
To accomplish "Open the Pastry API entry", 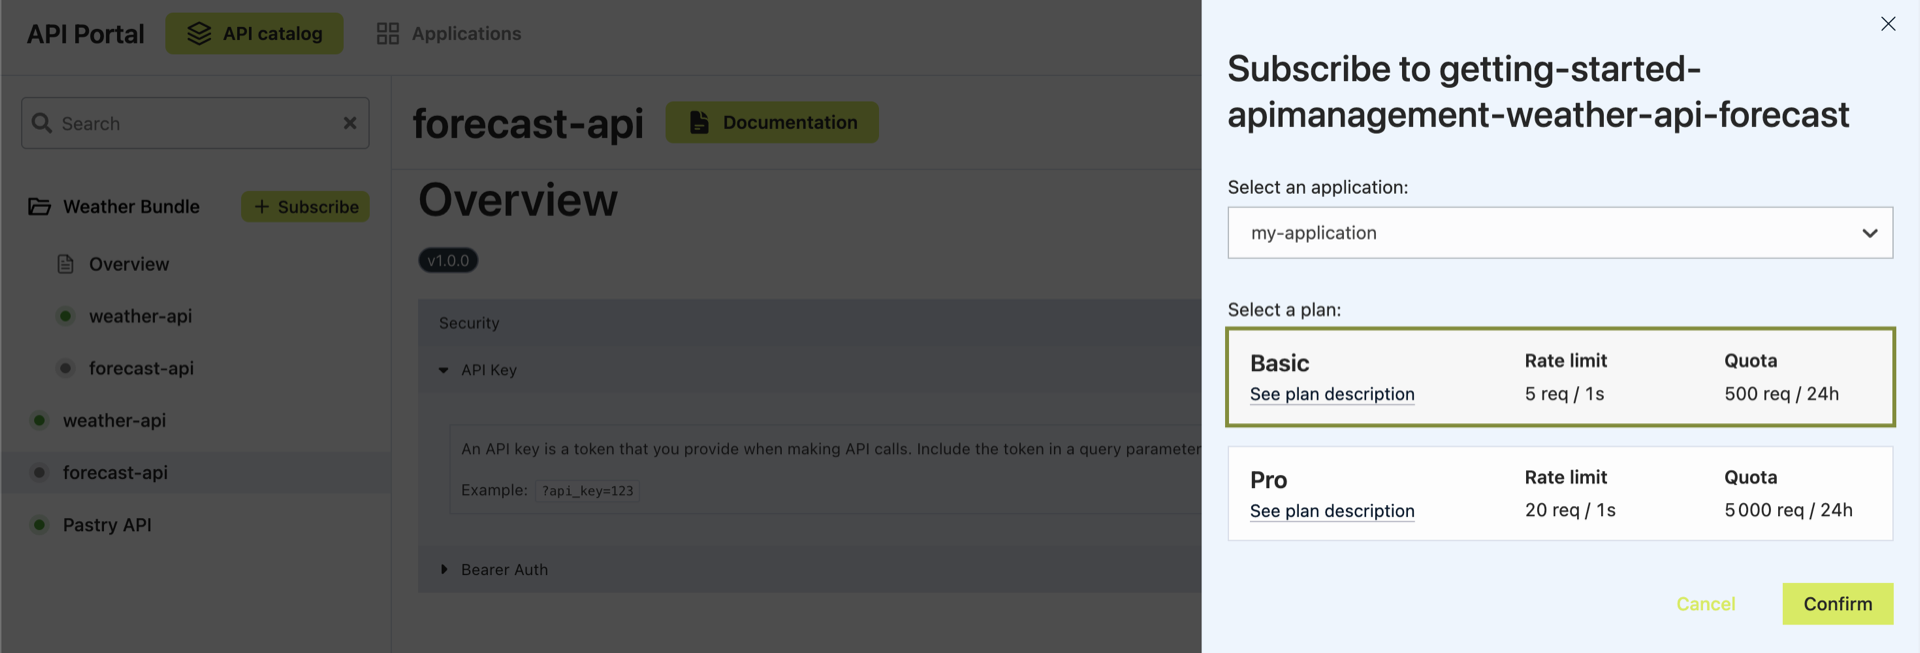I will [107, 525].
